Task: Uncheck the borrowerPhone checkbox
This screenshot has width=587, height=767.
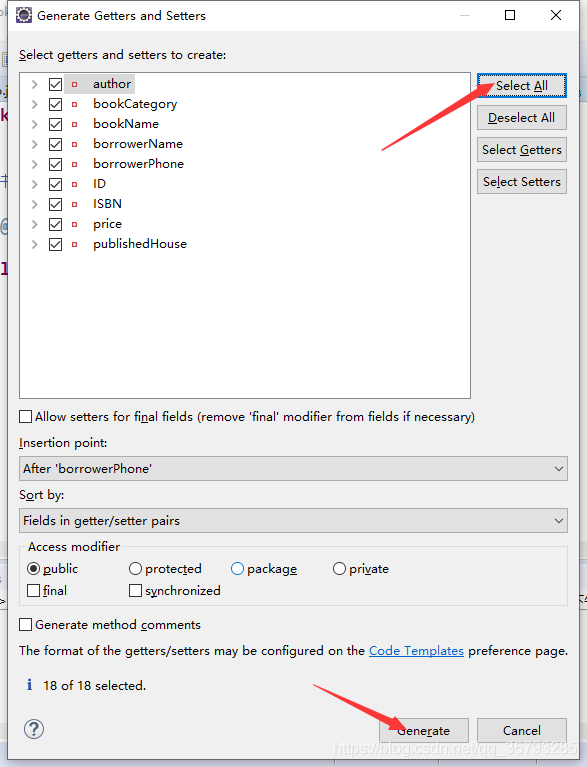Action: (x=55, y=164)
